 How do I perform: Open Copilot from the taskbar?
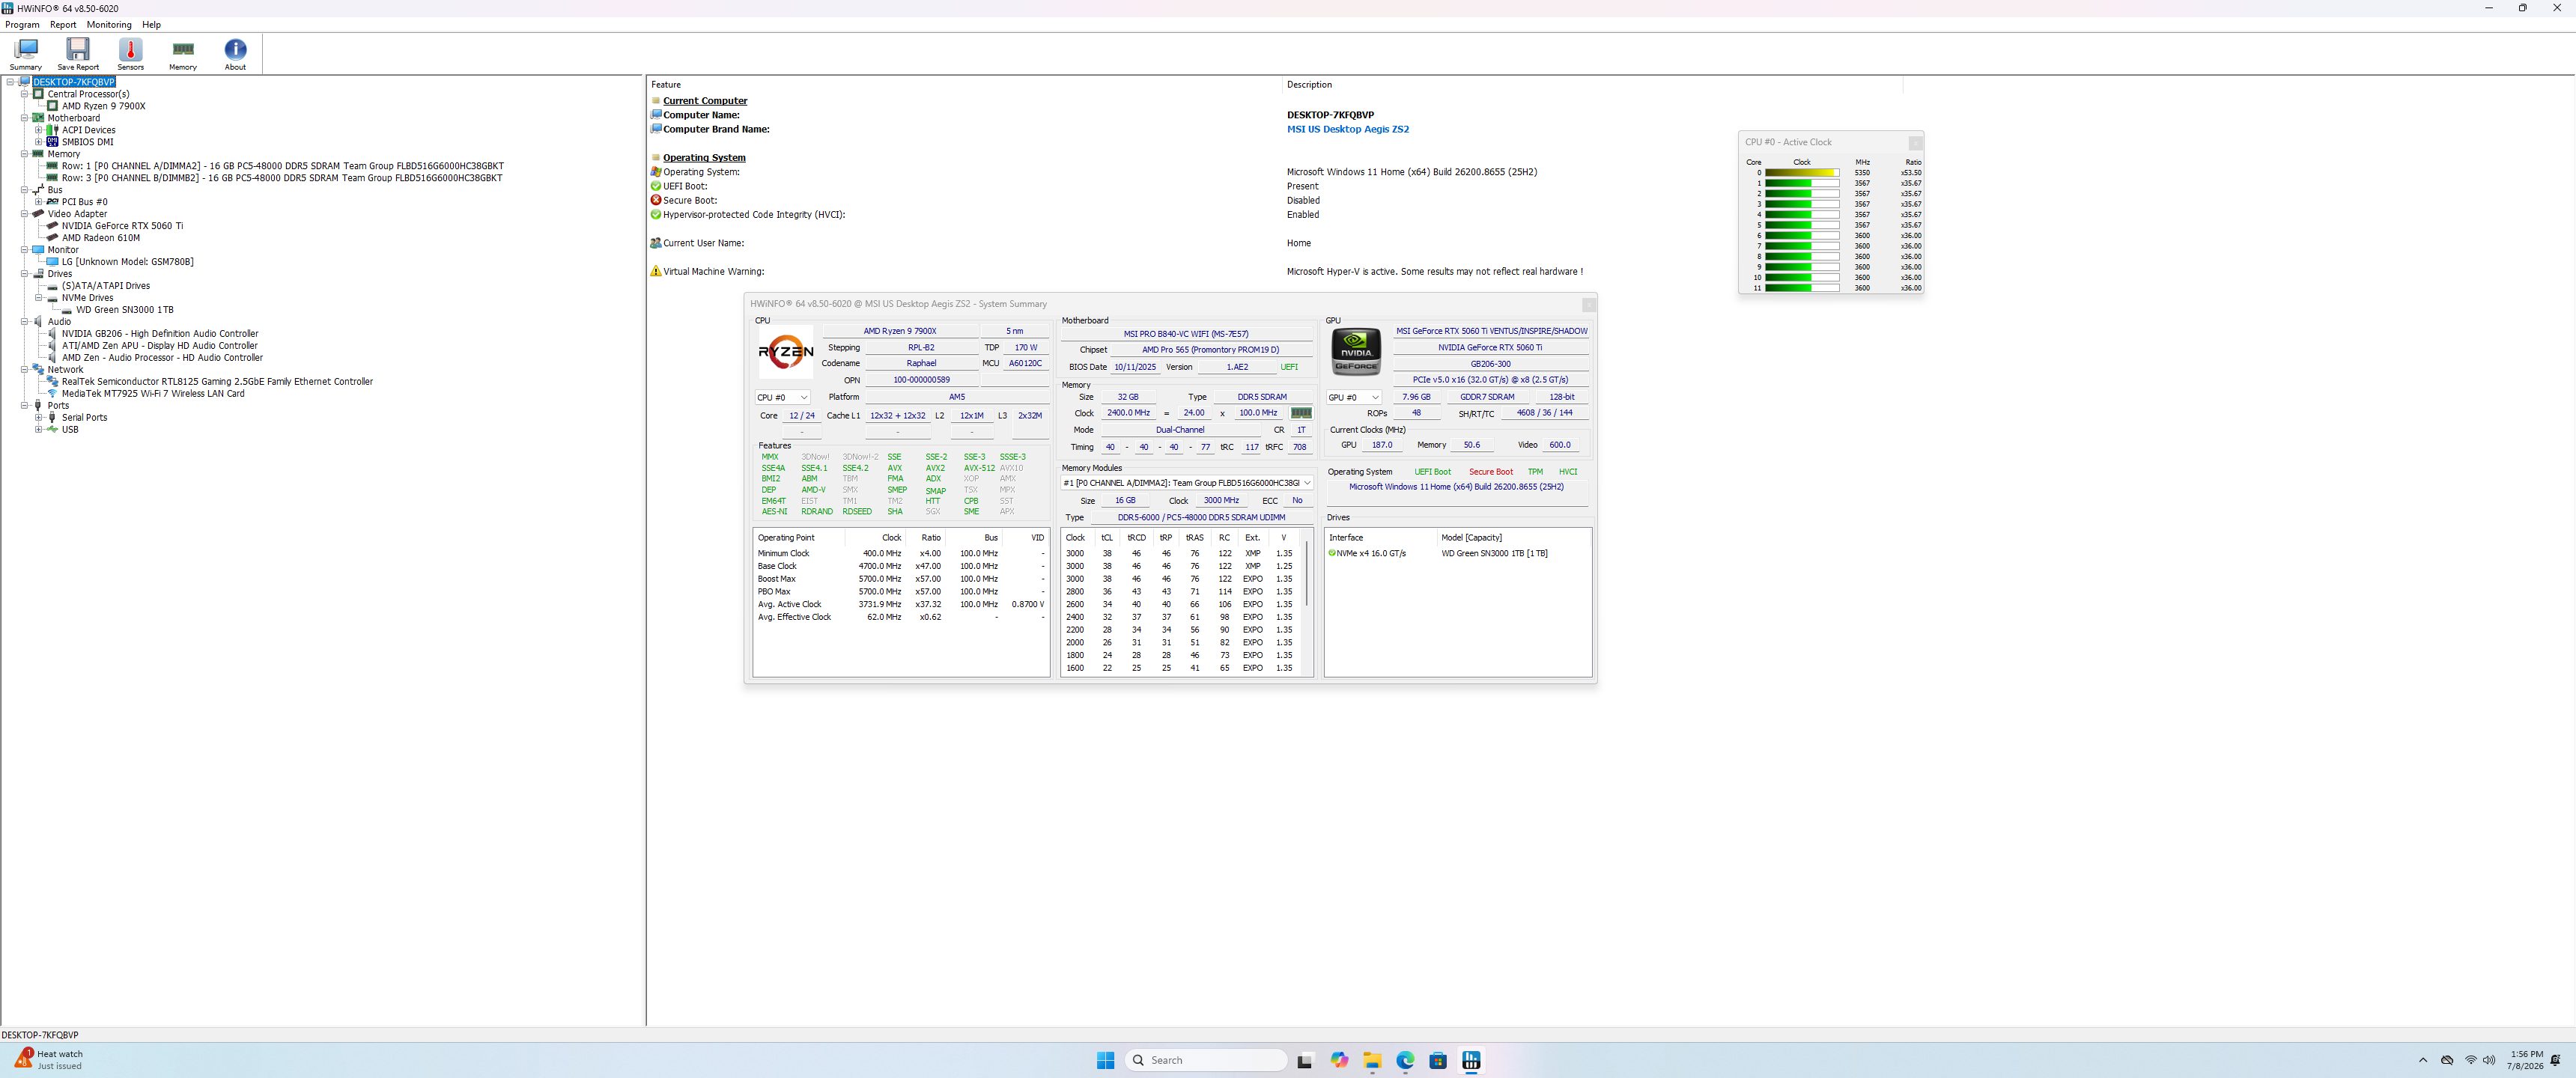coord(1339,1060)
